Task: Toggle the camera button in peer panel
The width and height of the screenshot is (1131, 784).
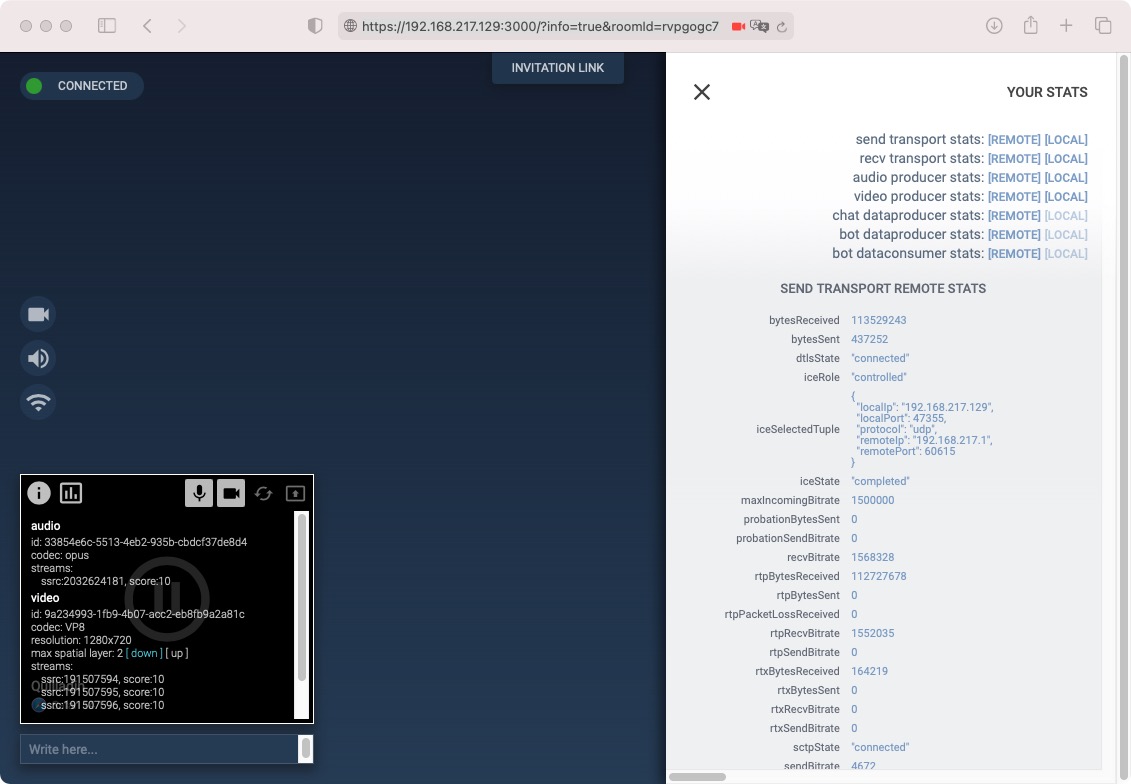Action: (232, 493)
